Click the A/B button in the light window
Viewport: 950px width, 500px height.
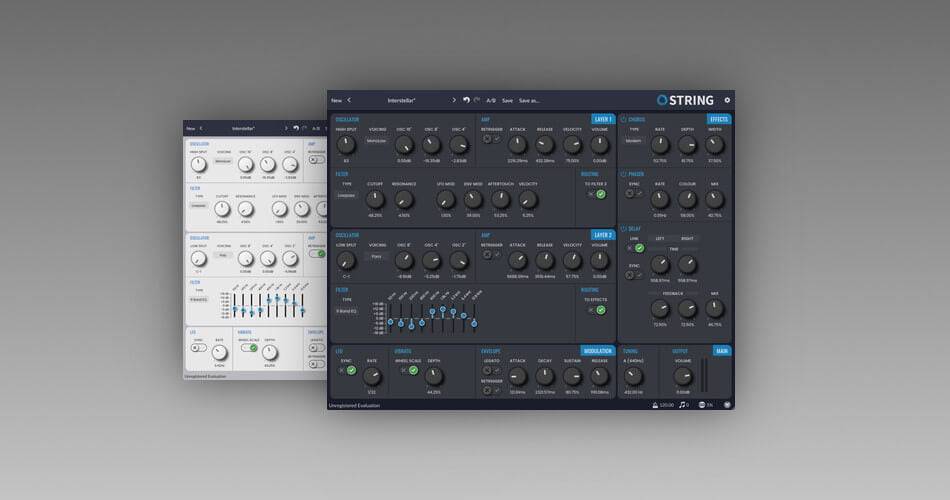316,128
